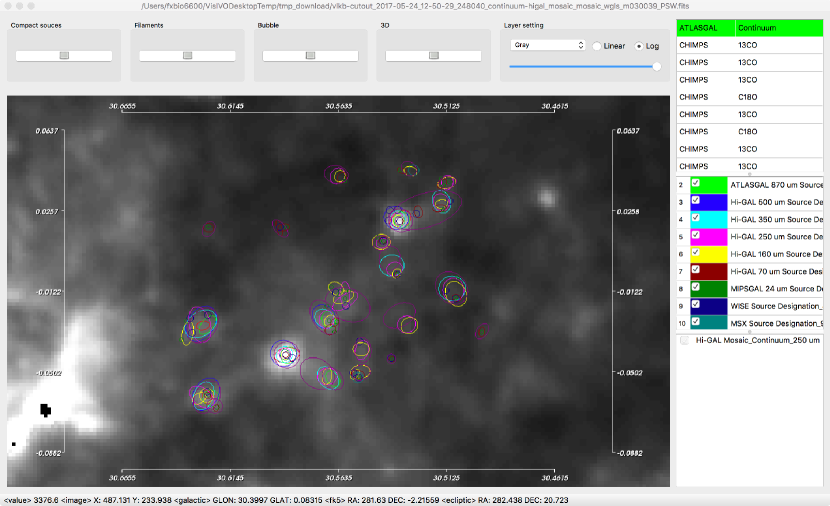The image size is (830, 506).
Task: Select layer name Hi-GAL 160 um Source
Action: [x=776, y=254]
